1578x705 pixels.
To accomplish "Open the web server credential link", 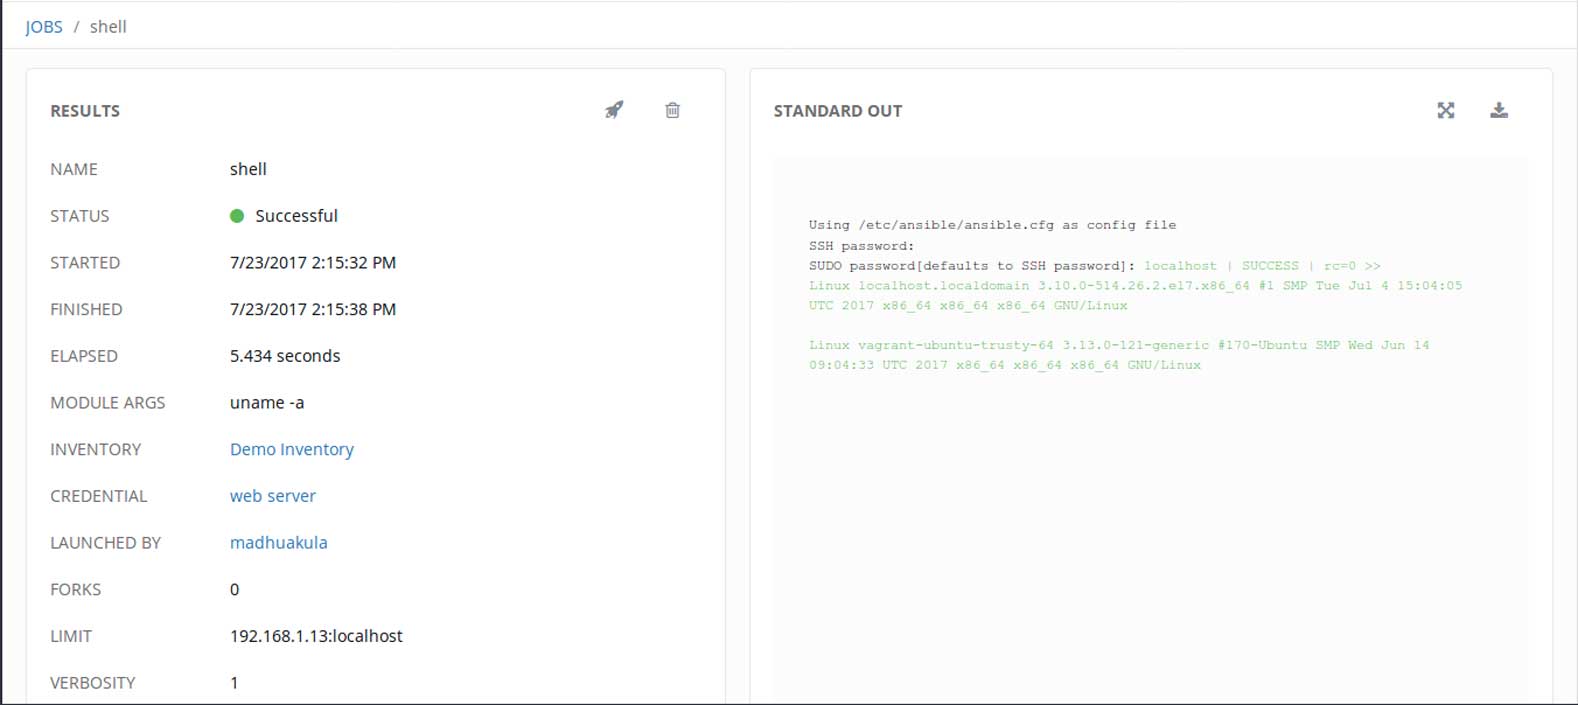I will (x=273, y=496).
